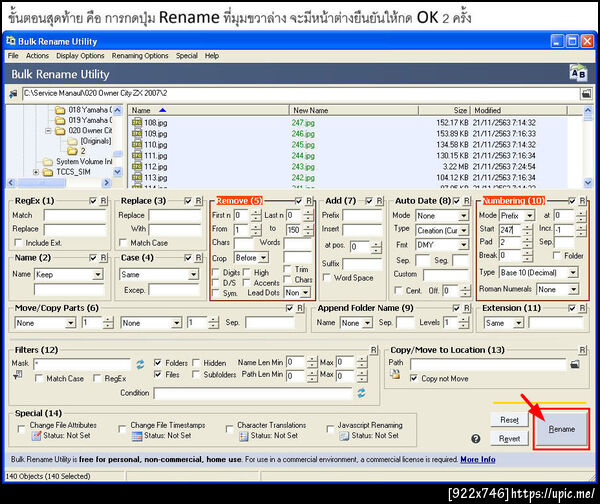
Task: Click the folder tree horizontal scrollbar right arrow
Action: [x=107, y=183]
